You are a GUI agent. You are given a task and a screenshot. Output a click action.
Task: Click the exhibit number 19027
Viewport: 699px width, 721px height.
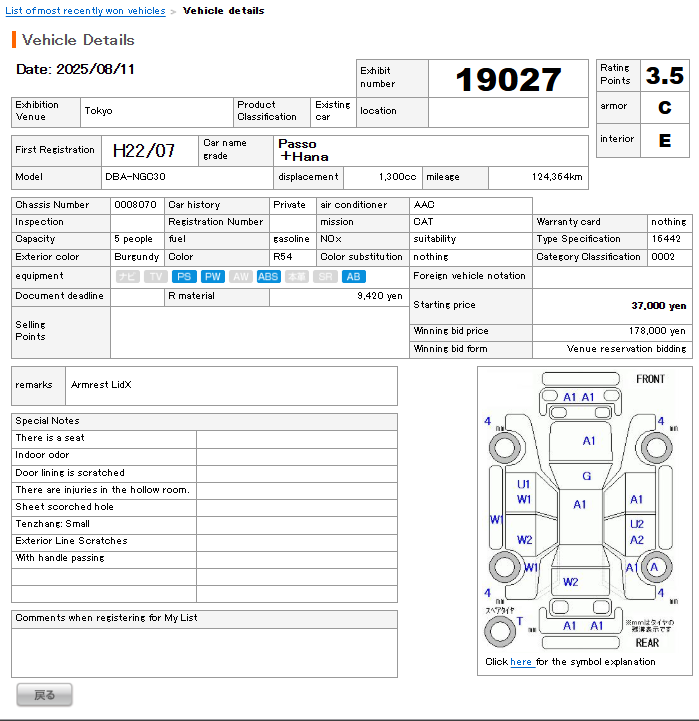coord(508,80)
